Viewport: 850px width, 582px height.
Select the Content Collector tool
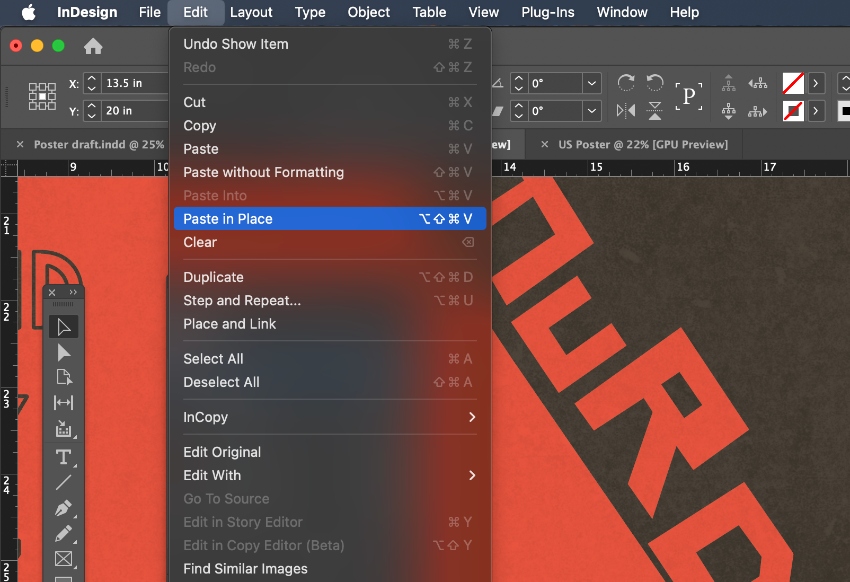tap(63, 429)
